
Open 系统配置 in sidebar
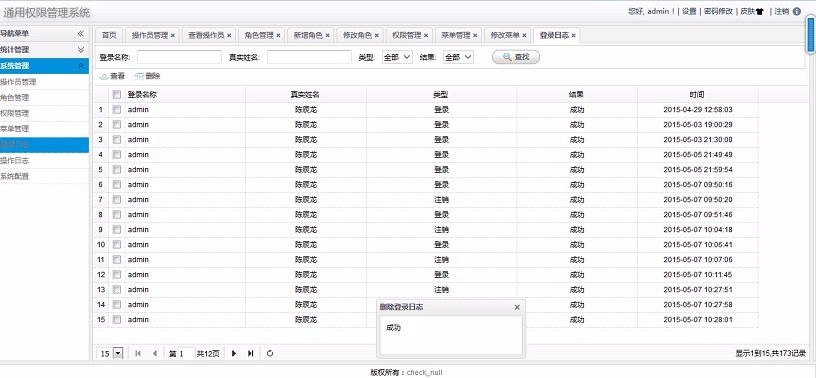click(x=15, y=176)
